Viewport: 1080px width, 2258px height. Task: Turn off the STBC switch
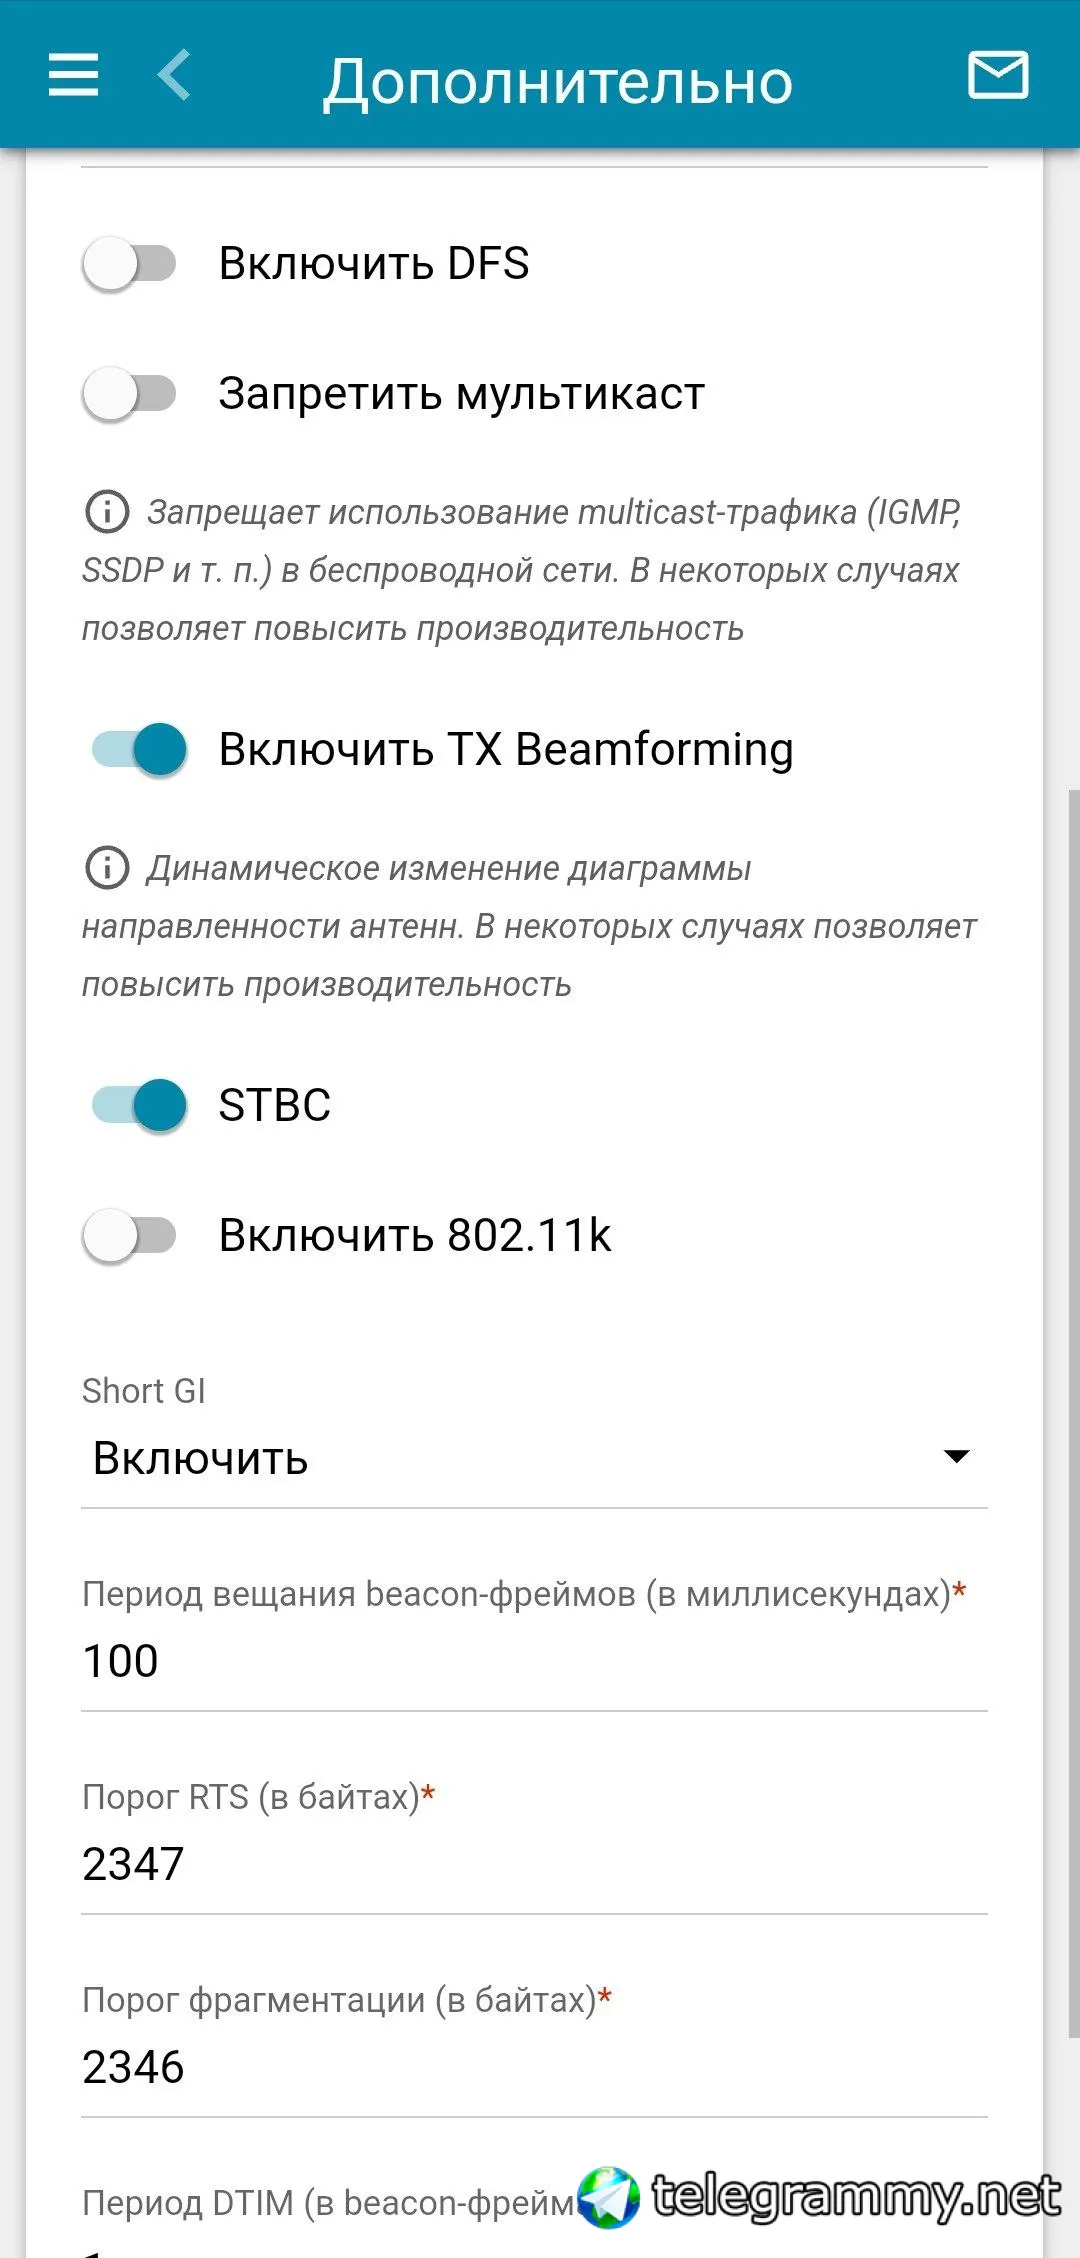coord(138,1105)
